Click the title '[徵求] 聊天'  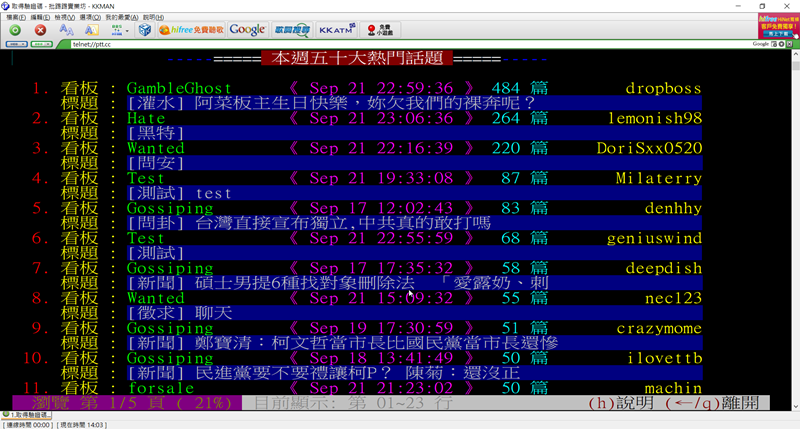[x=180, y=313]
